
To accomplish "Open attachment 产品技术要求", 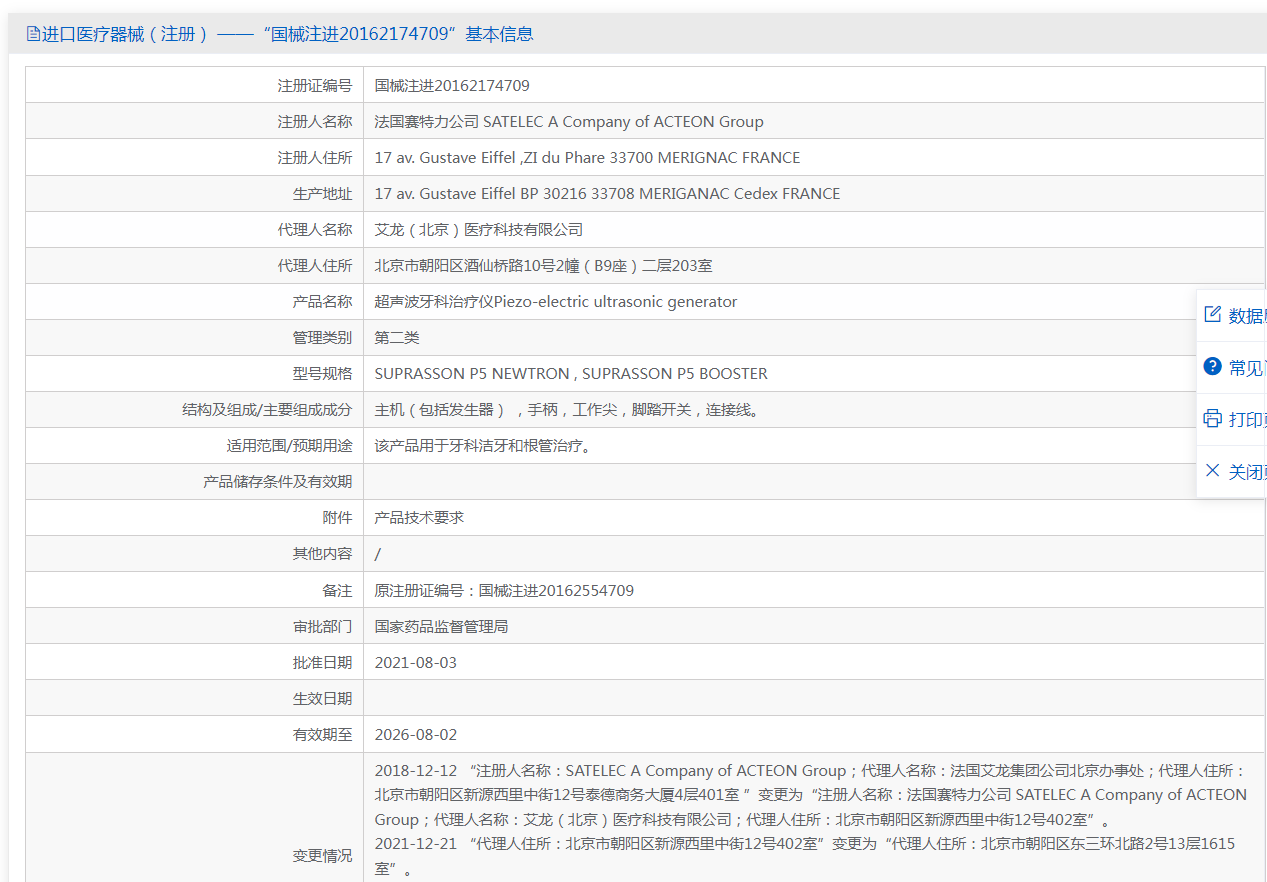I will [x=419, y=518].
